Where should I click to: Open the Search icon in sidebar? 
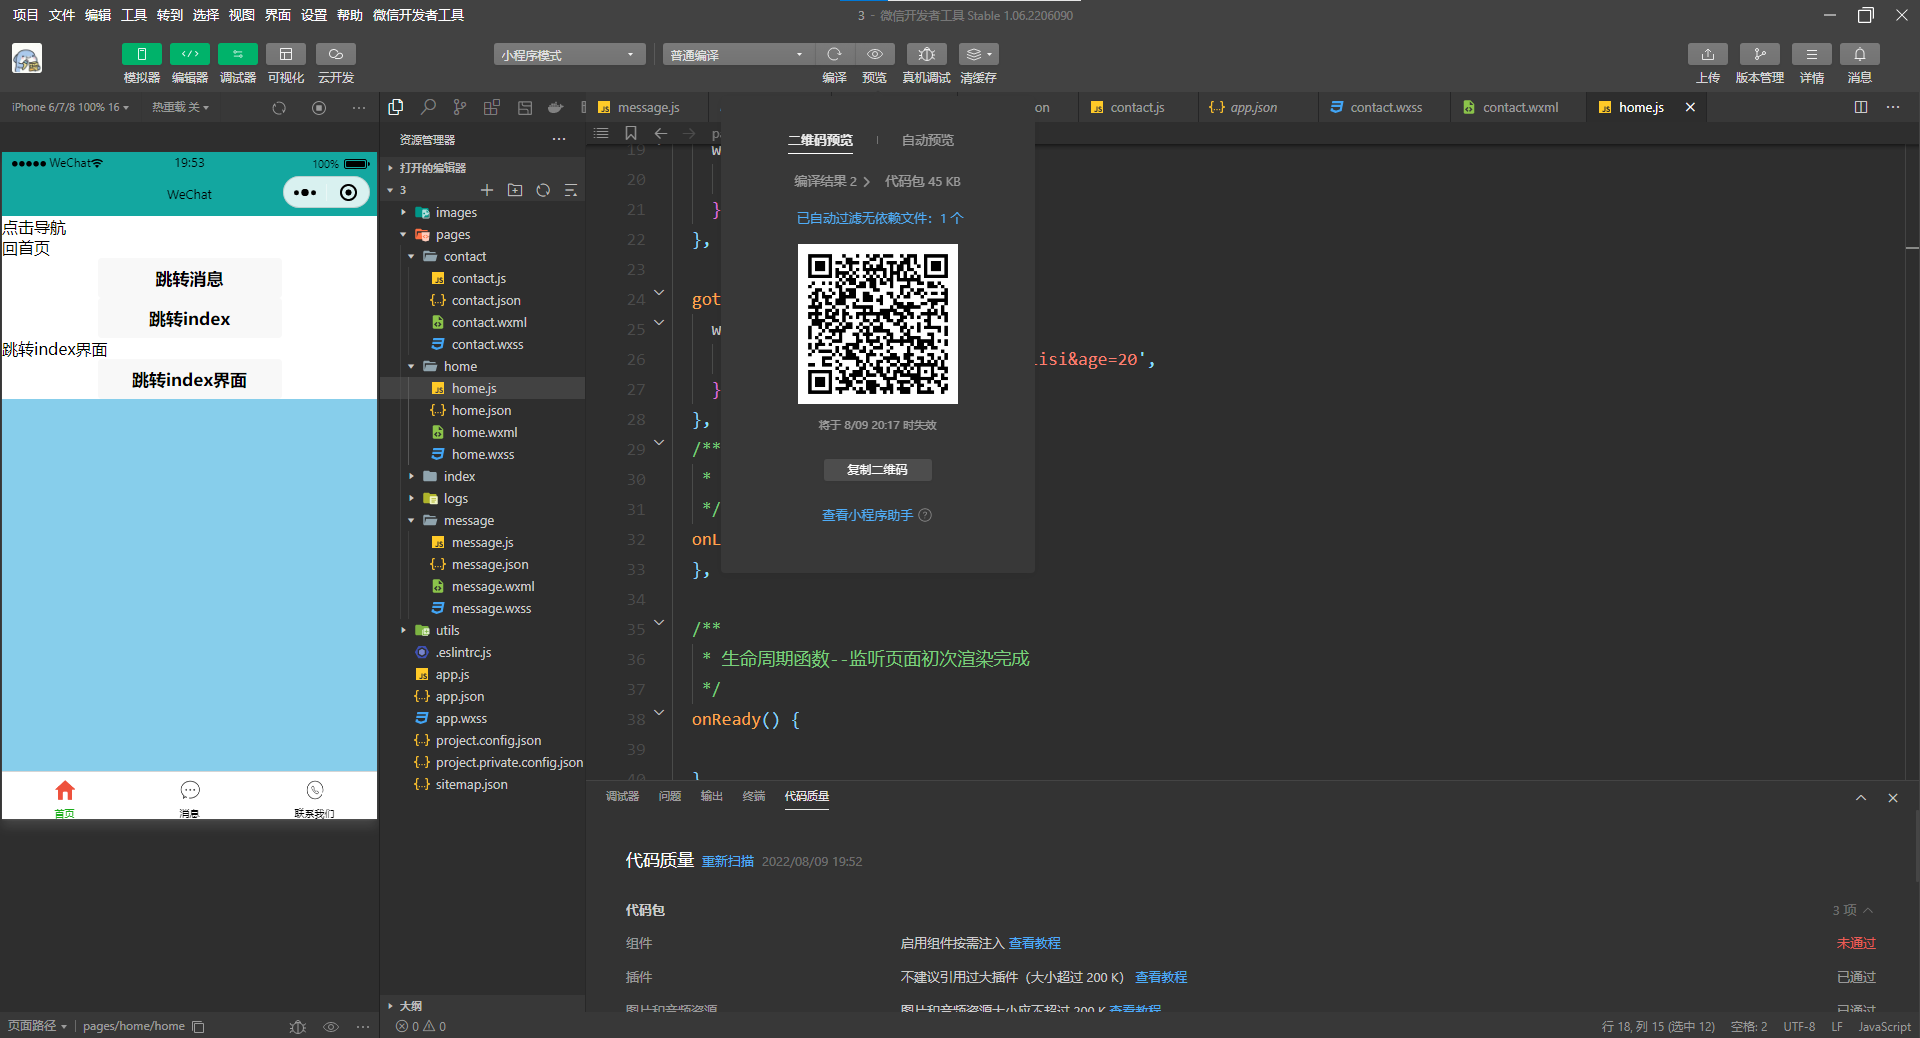pyautogui.click(x=428, y=107)
